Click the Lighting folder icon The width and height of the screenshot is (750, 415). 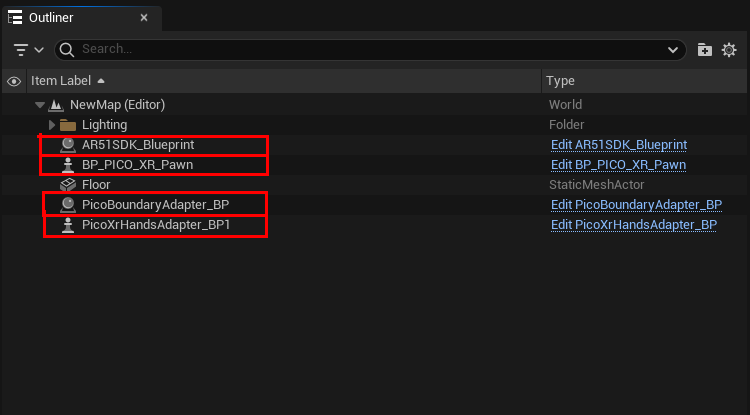tap(68, 125)
